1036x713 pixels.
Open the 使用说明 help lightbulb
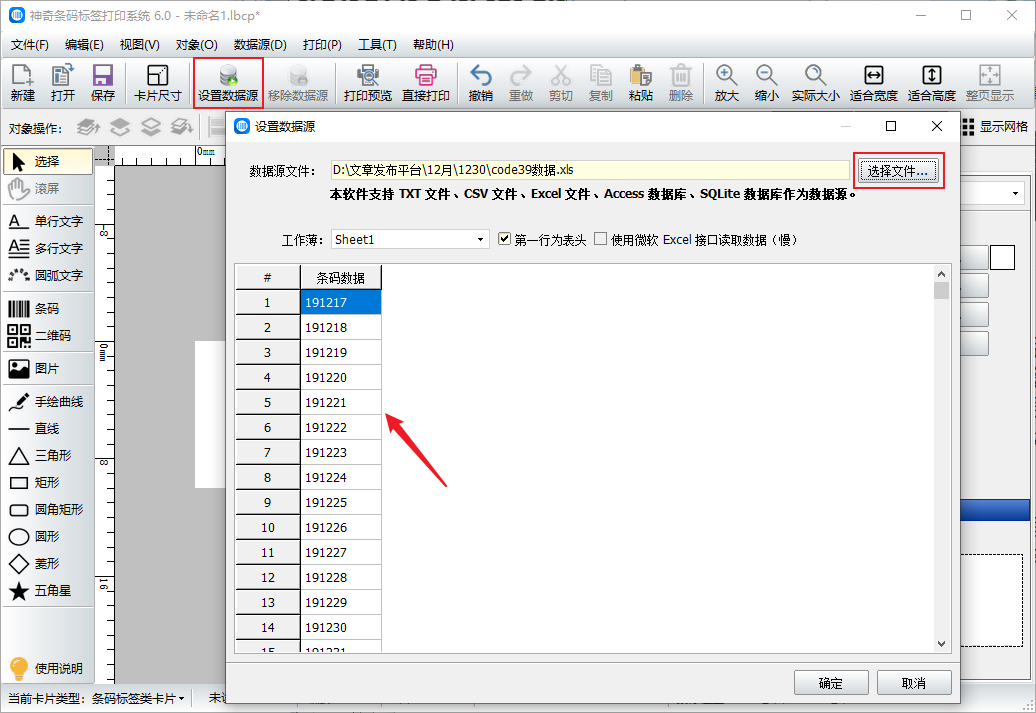coord(46,668)
